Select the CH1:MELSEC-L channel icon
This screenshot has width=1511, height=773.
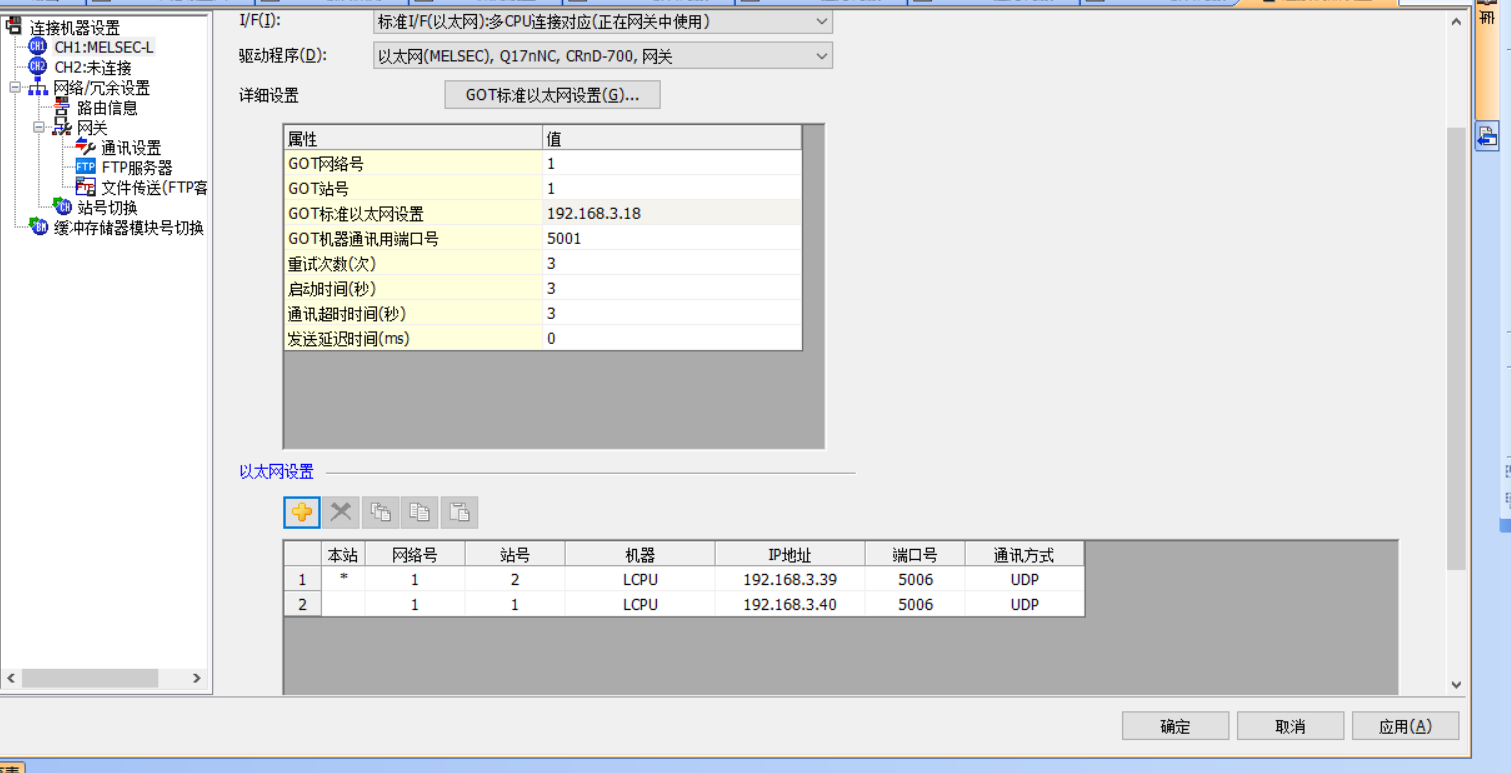pyautogui.click(x=37, y=47)
